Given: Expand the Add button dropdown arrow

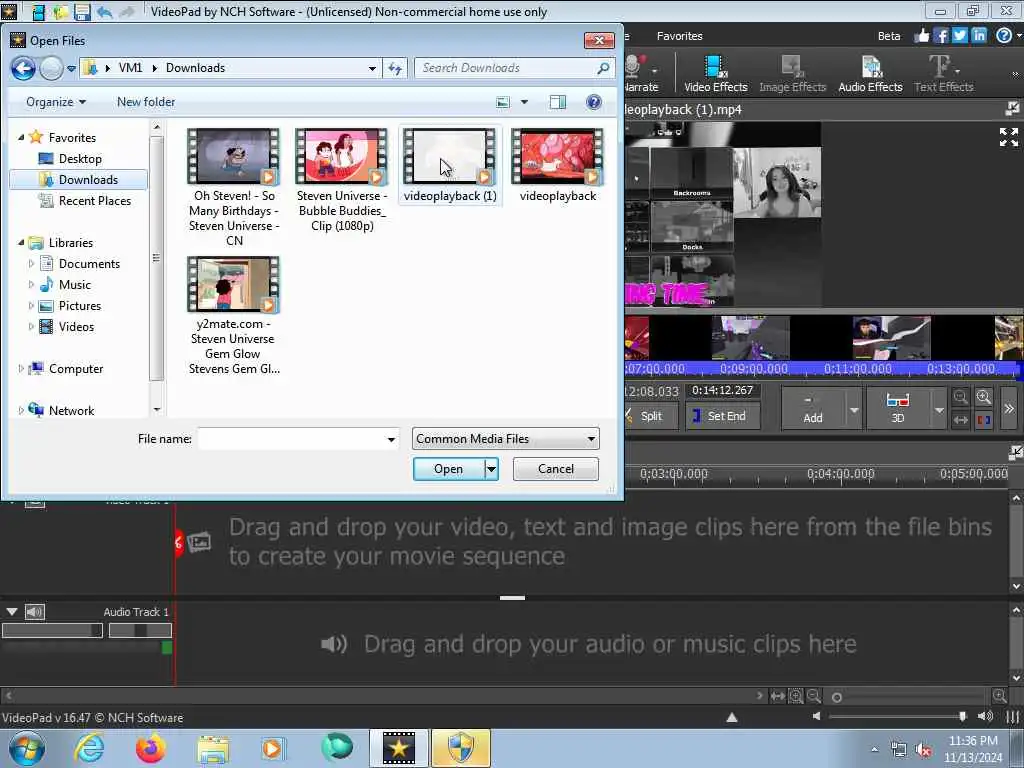Looking at the screenshot, I should pyautogui.click(x=854, y=409).
